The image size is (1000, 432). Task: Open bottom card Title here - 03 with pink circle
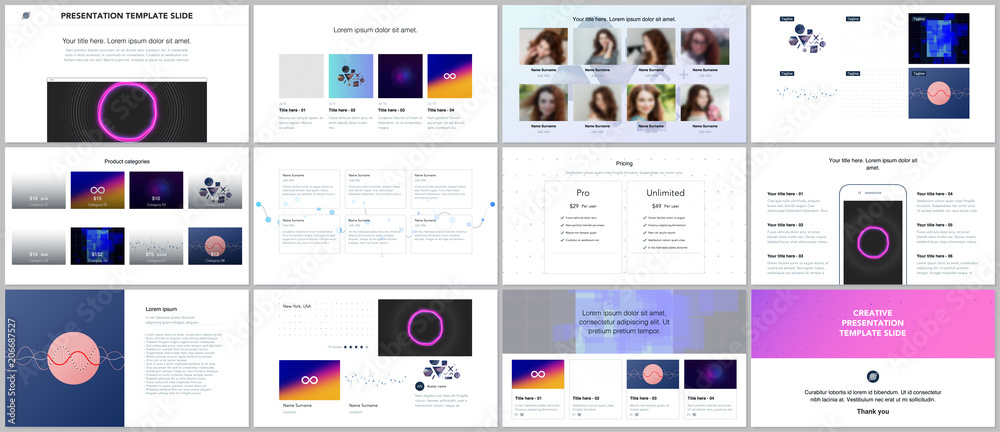[652, 389]
